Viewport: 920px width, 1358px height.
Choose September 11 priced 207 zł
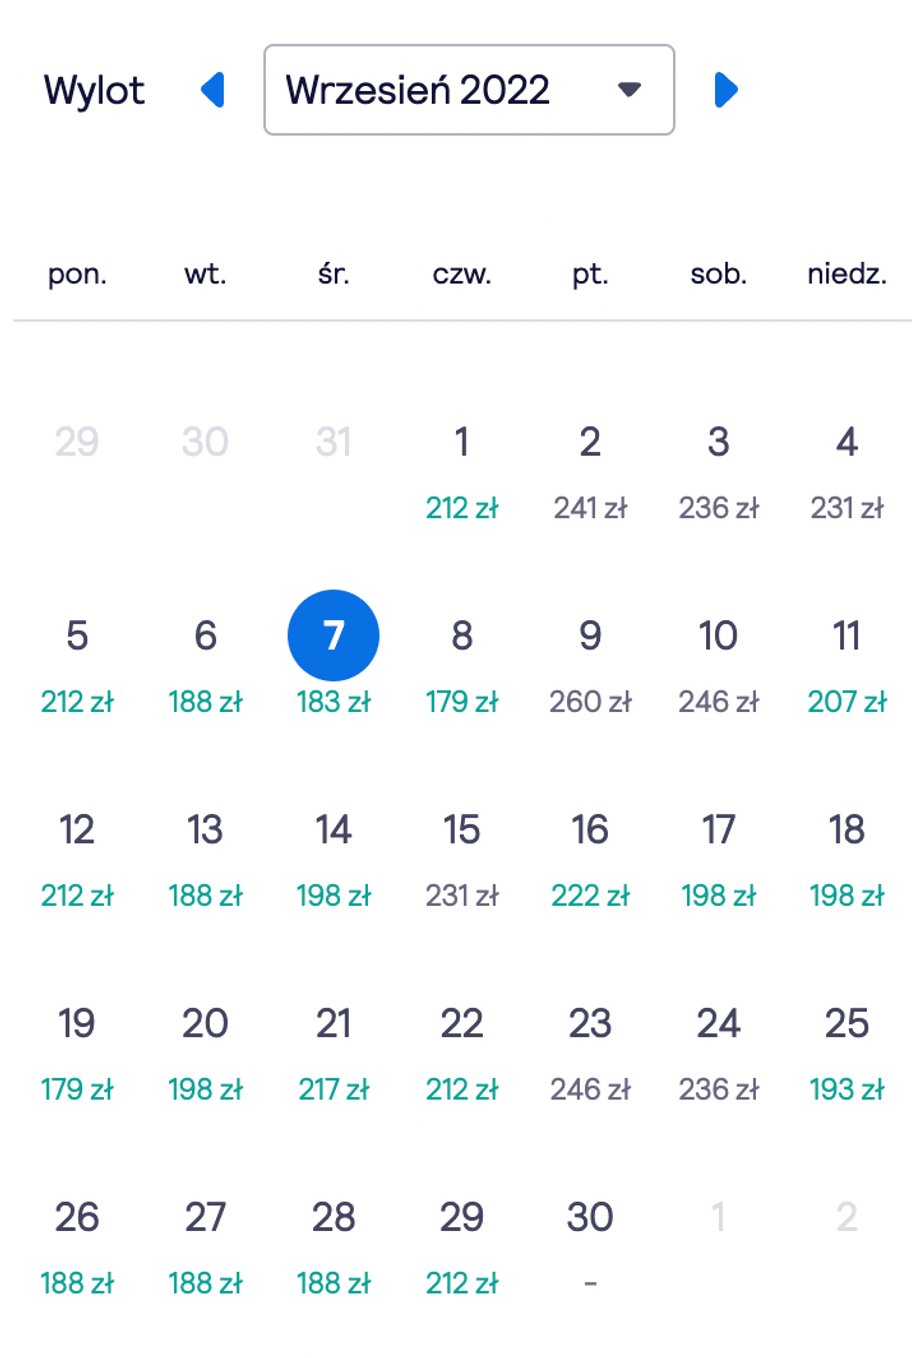coord(847,665)
